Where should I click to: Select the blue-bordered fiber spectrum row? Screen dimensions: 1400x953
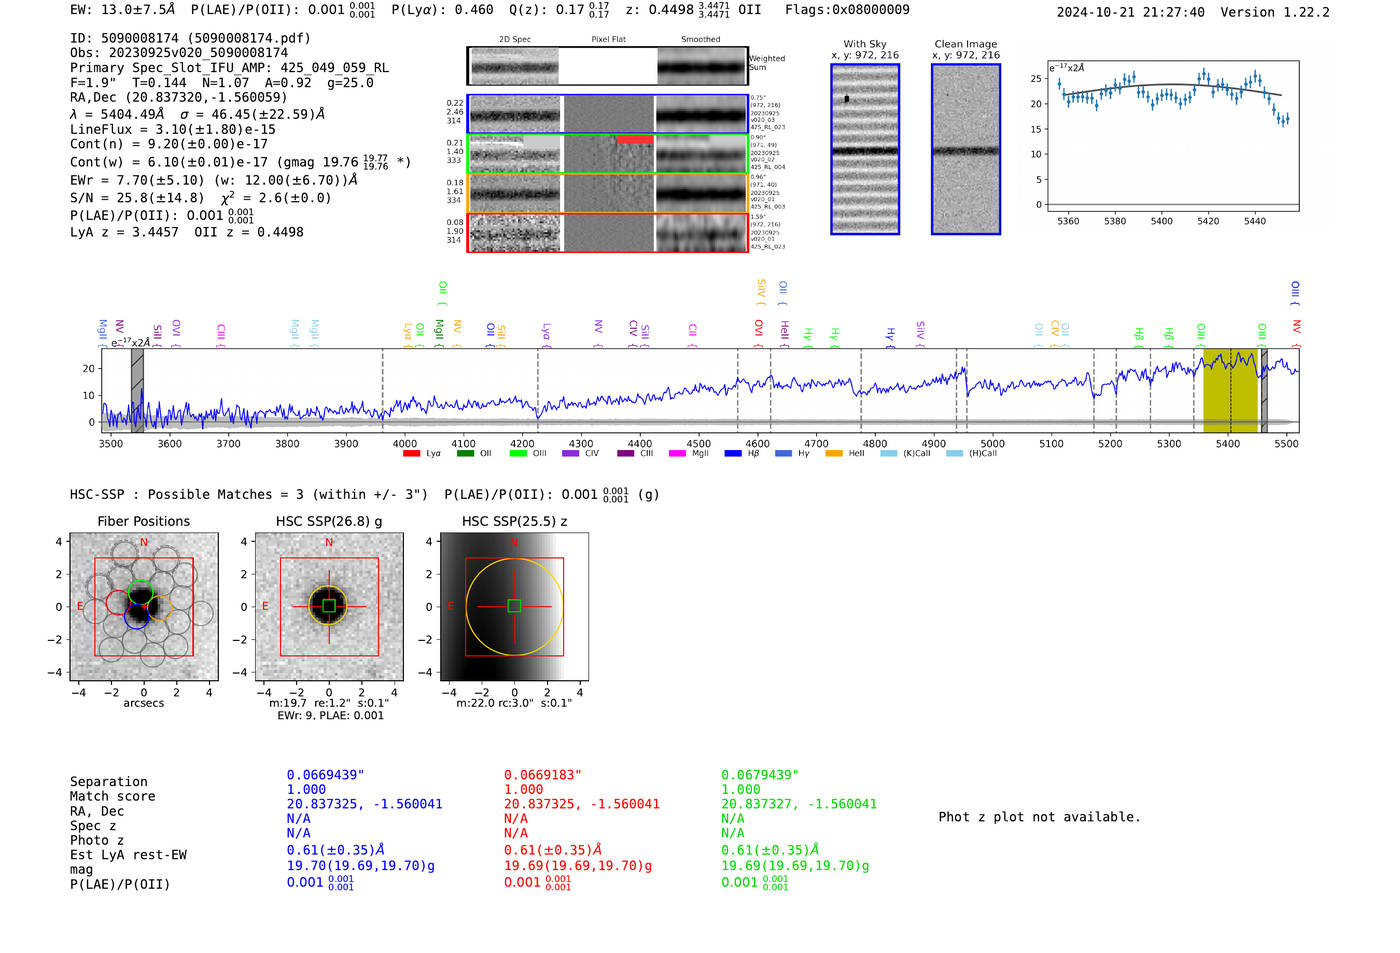[607, 114]
